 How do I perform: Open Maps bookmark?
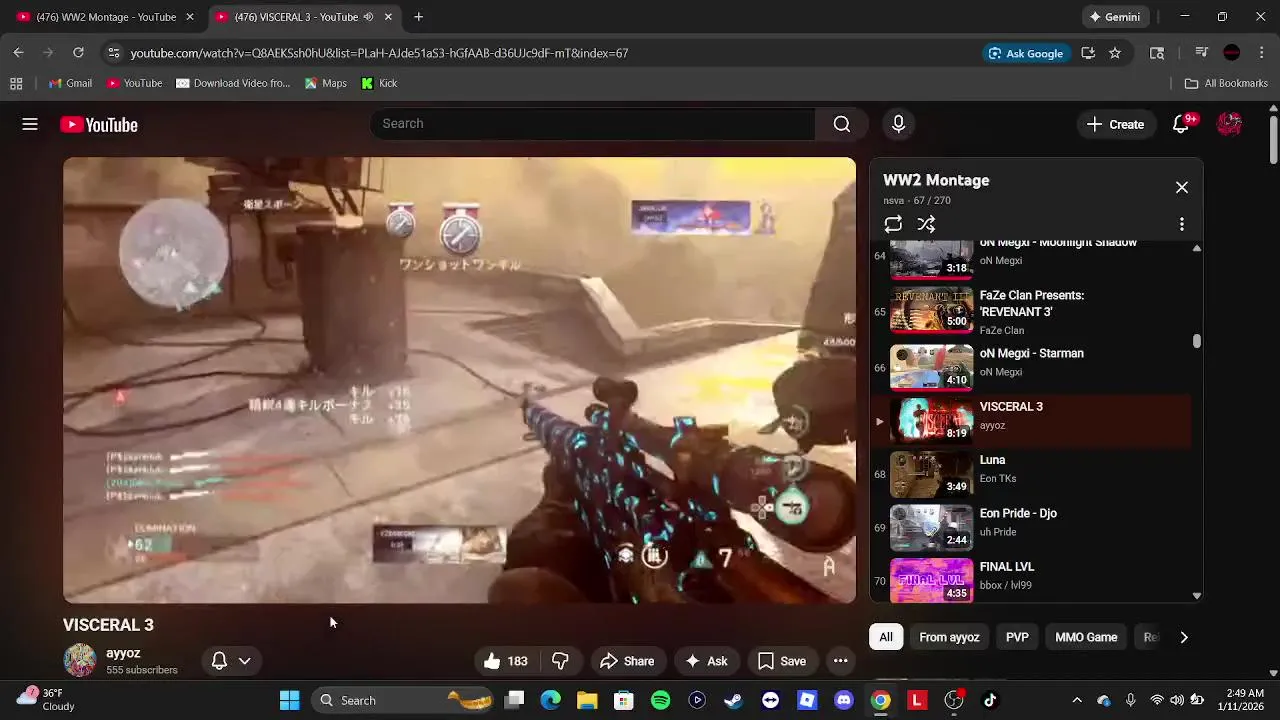pos(326,83)
